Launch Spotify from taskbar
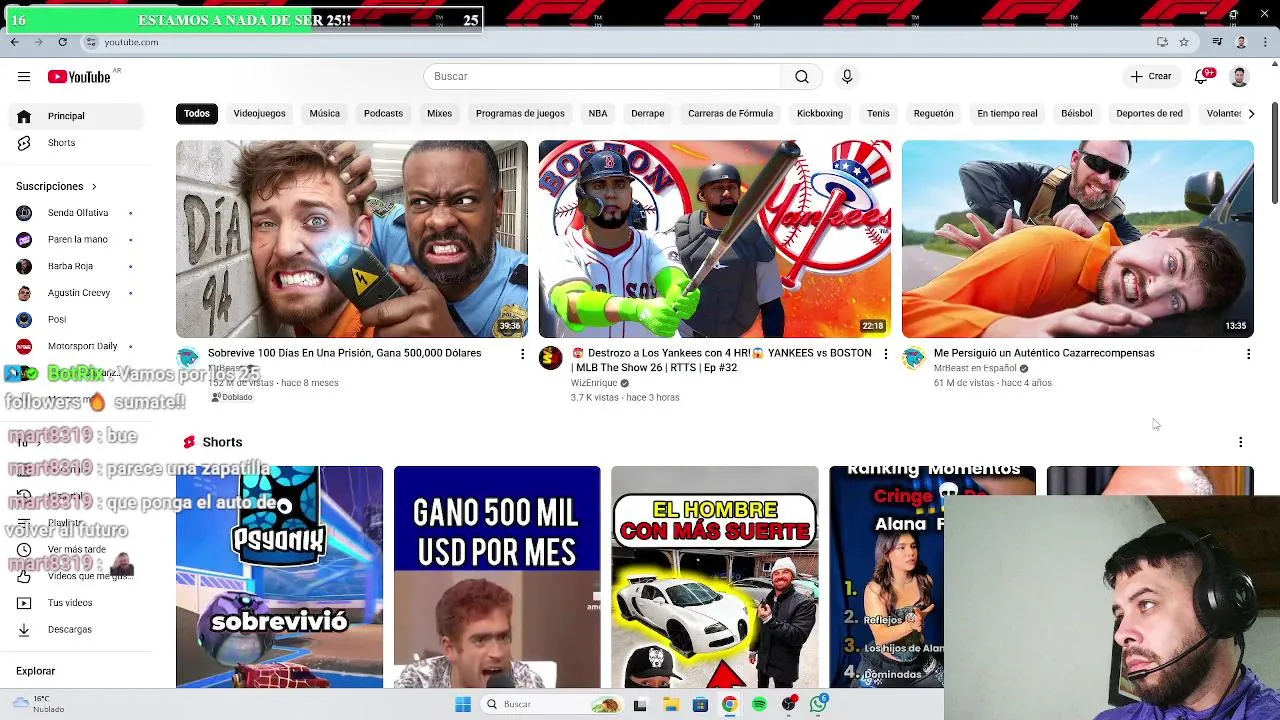Image resolution: width=1280 pixels, height=720 pixels. tap(760, 705)
